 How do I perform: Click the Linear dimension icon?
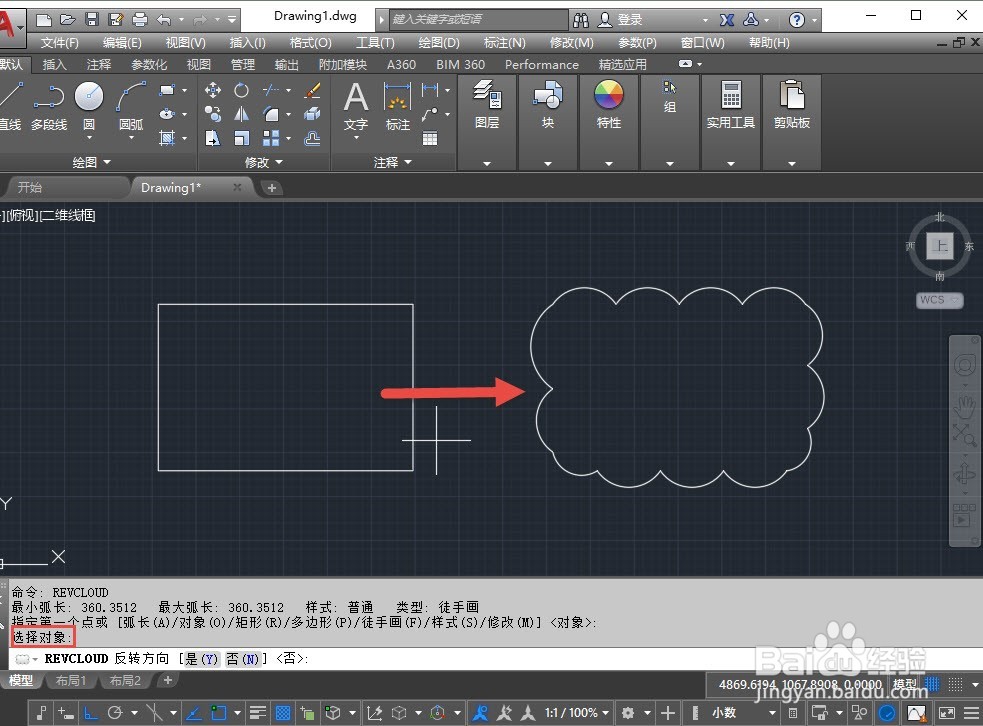pyautogui.click(x=430, y=90)
